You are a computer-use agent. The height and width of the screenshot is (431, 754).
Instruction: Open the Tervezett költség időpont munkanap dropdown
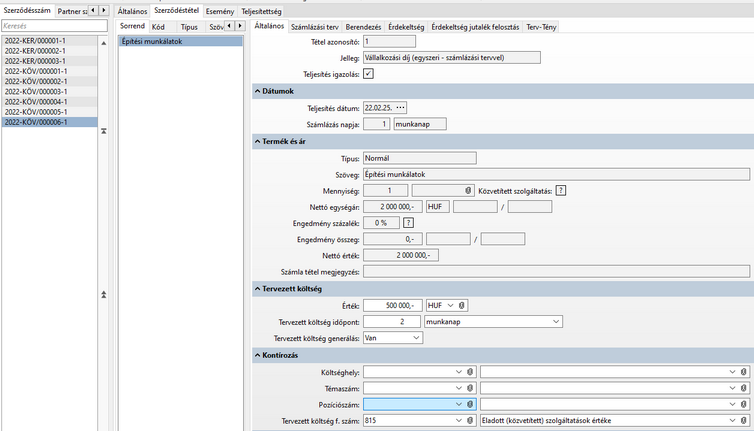point(555,322)
